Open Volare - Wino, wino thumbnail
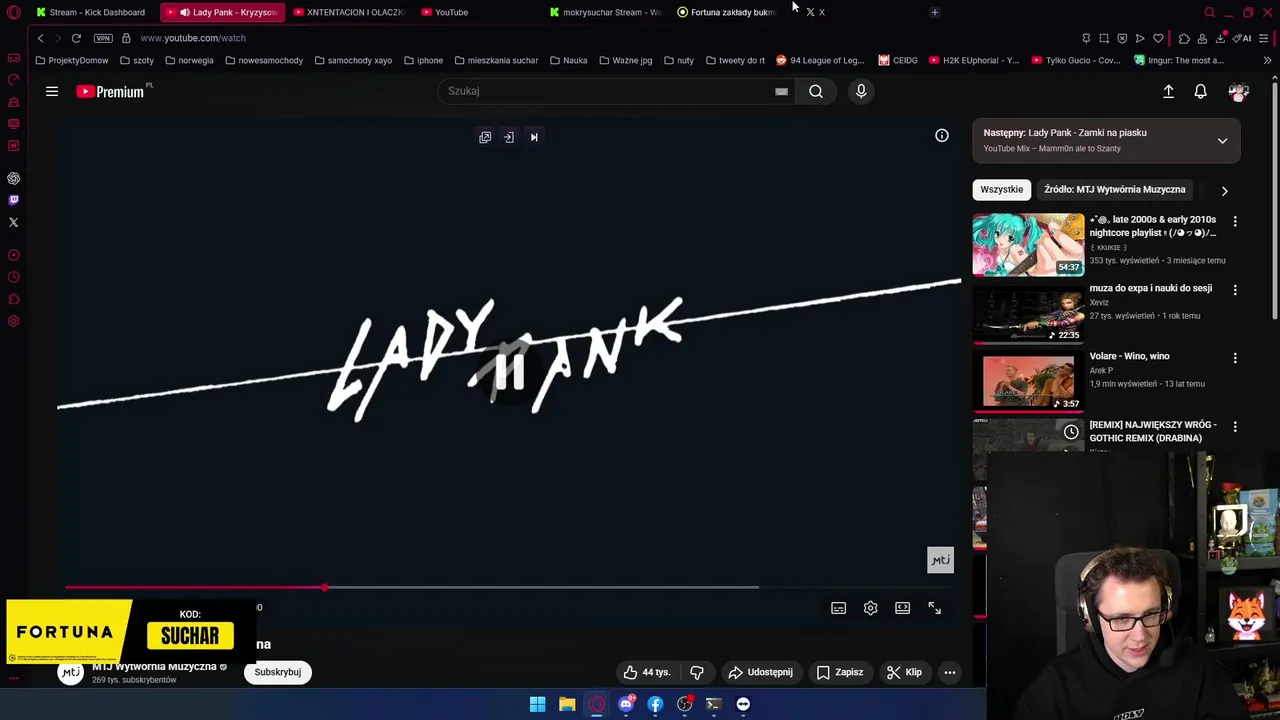1280x720 pixels. pos(1028,381)
